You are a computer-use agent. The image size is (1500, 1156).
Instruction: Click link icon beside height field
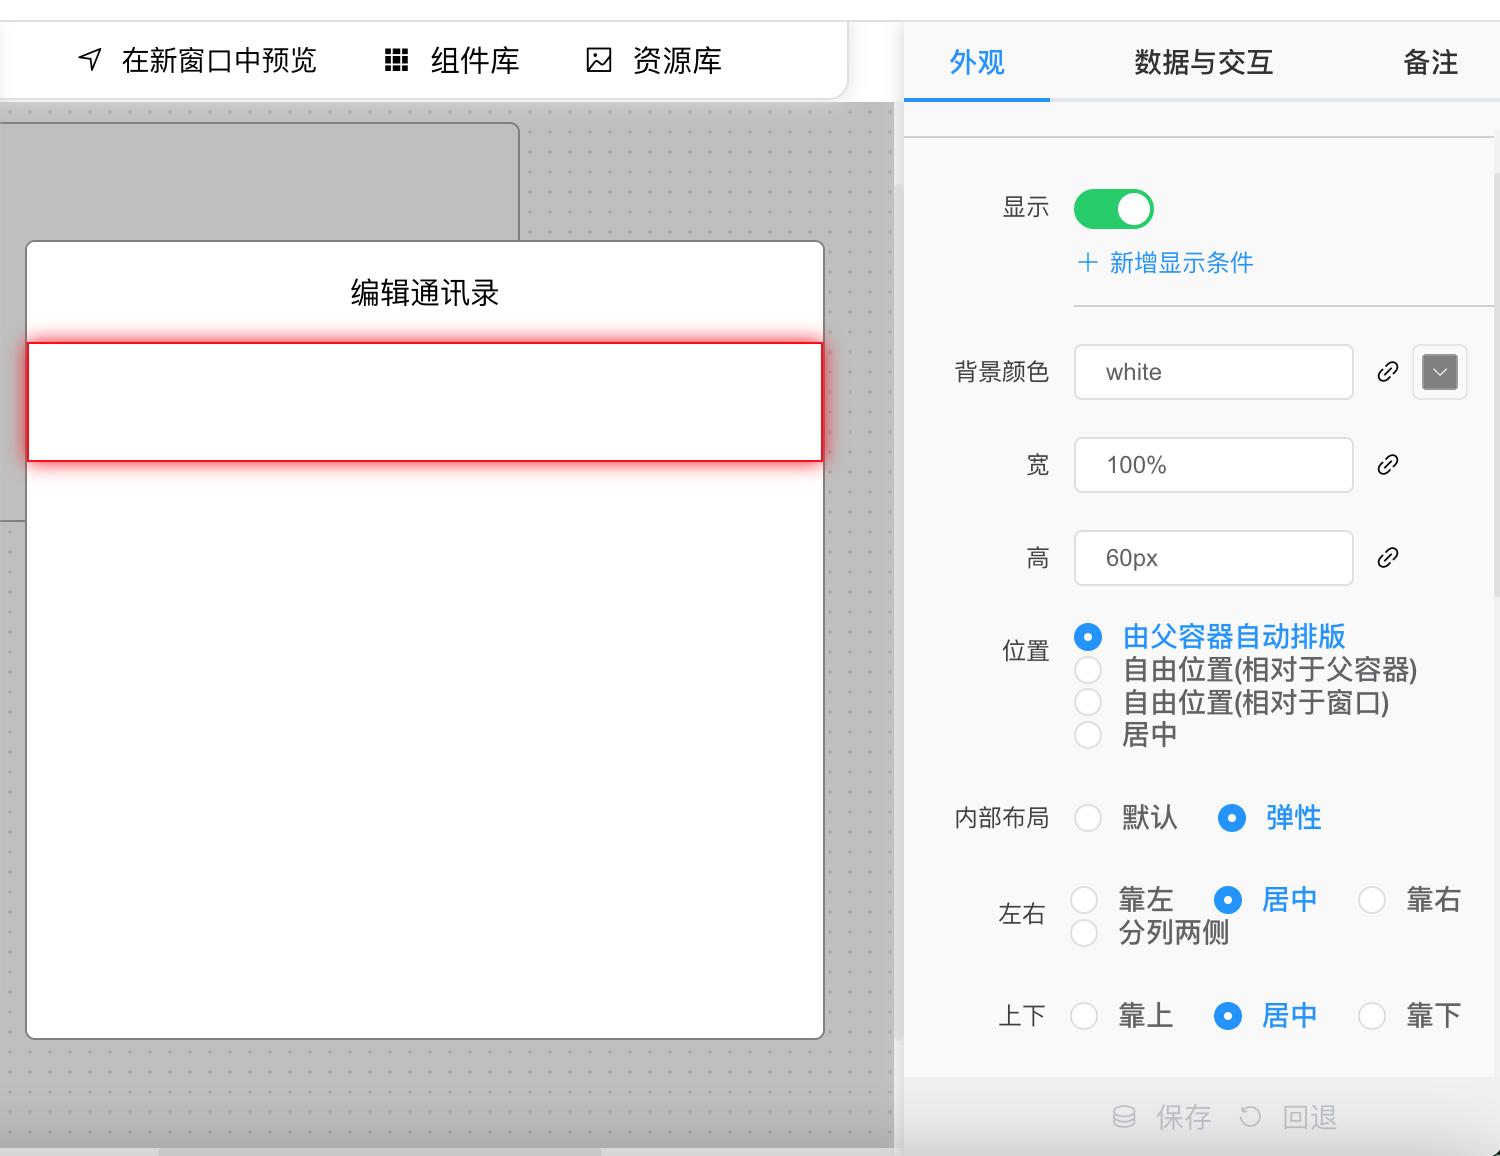1387,558
